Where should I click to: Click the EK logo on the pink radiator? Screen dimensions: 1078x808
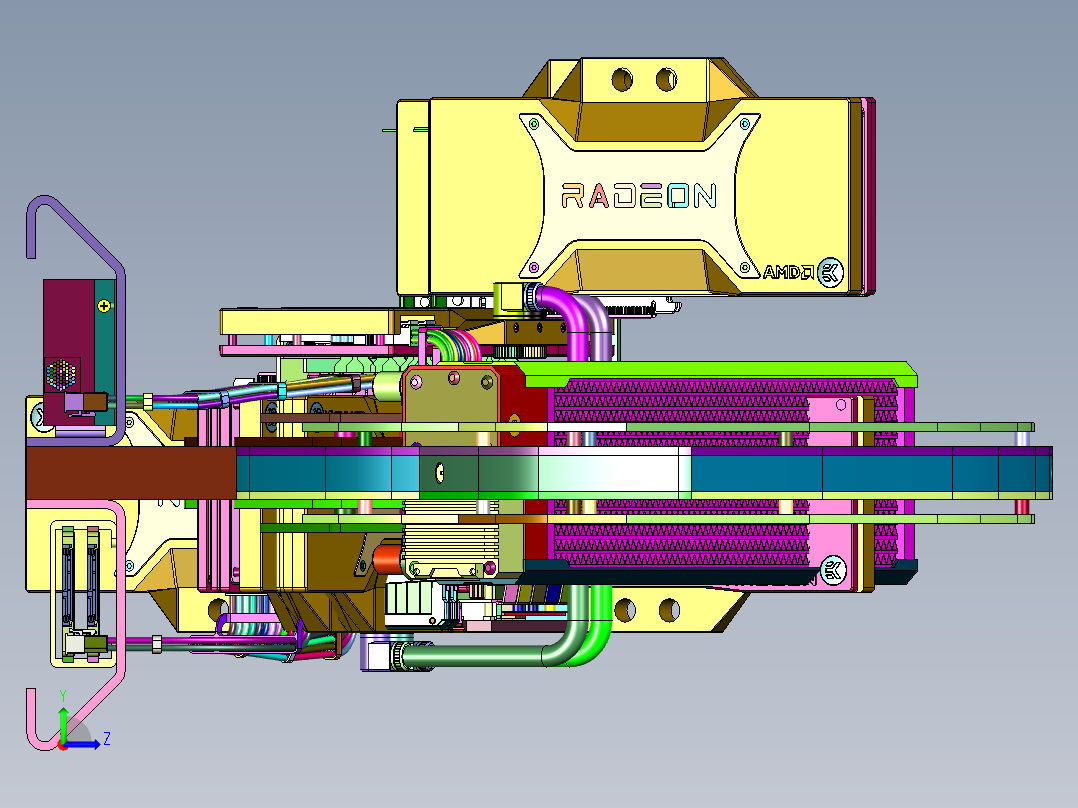pos(833,569)
